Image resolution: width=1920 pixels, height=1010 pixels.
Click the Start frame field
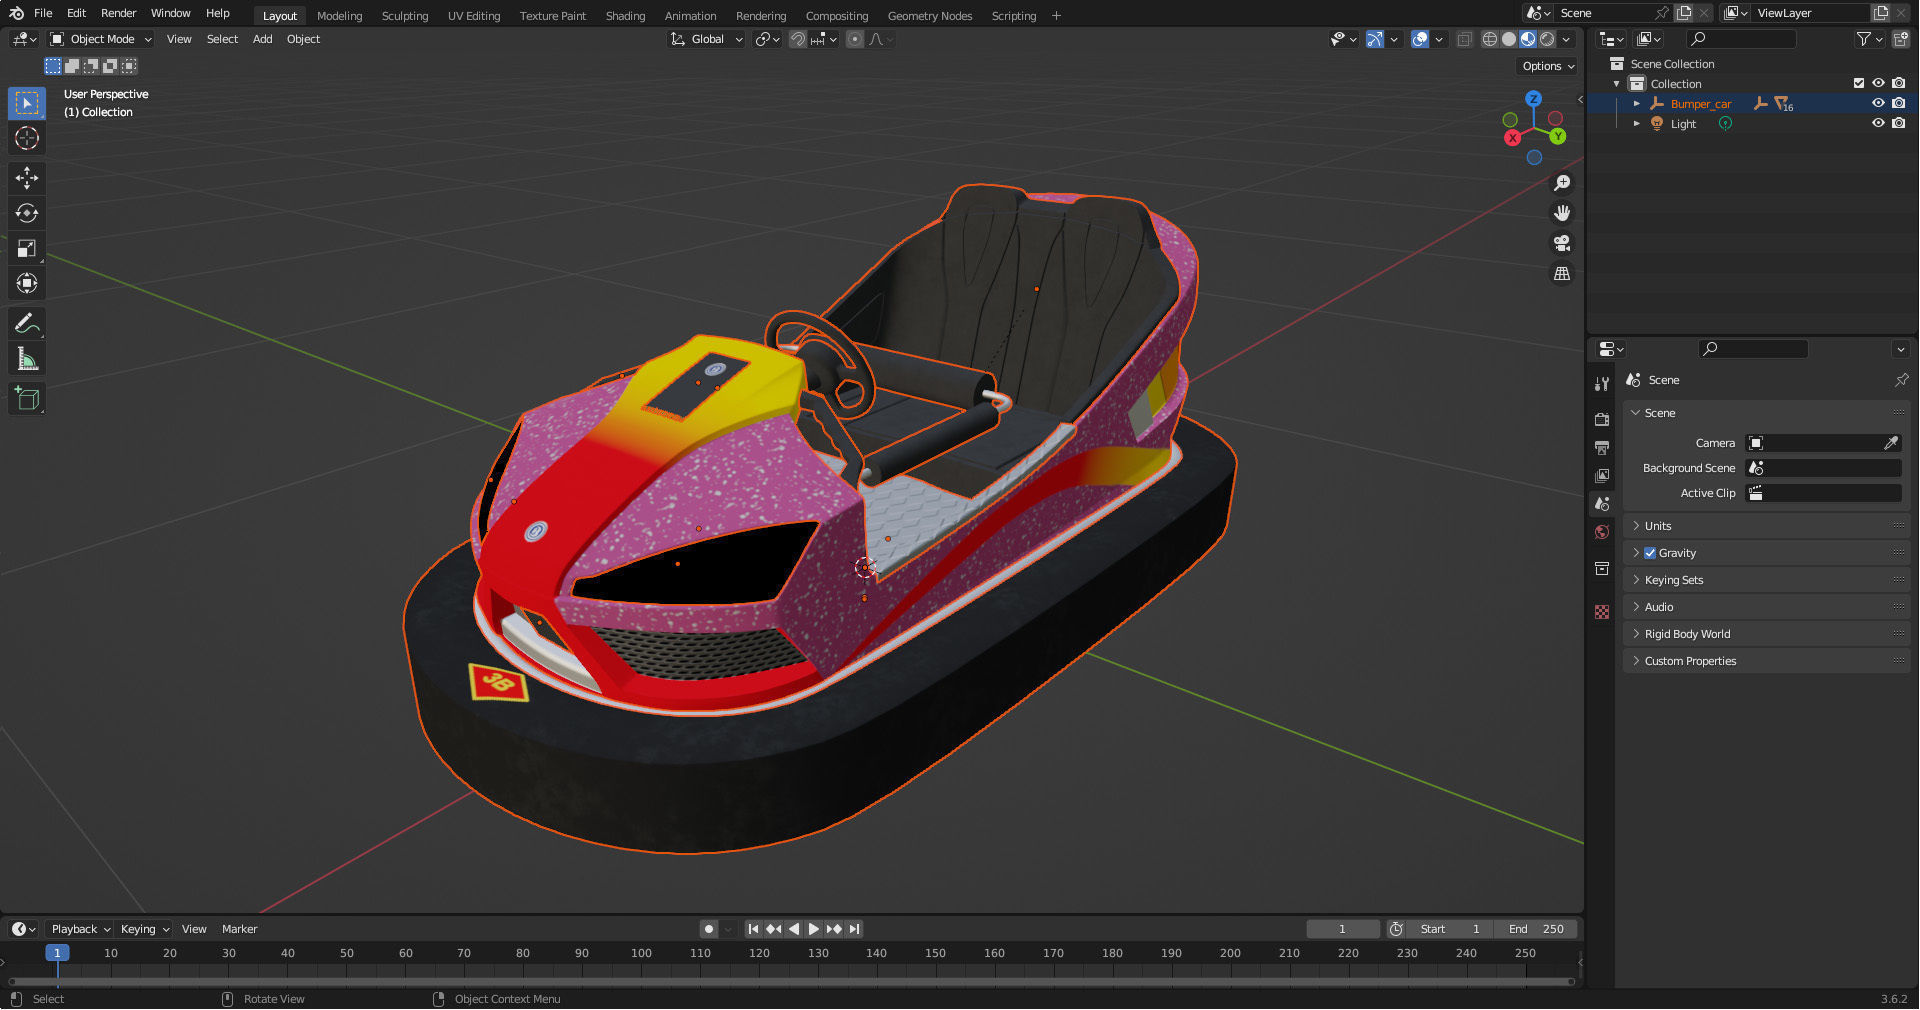(1452, 929)
